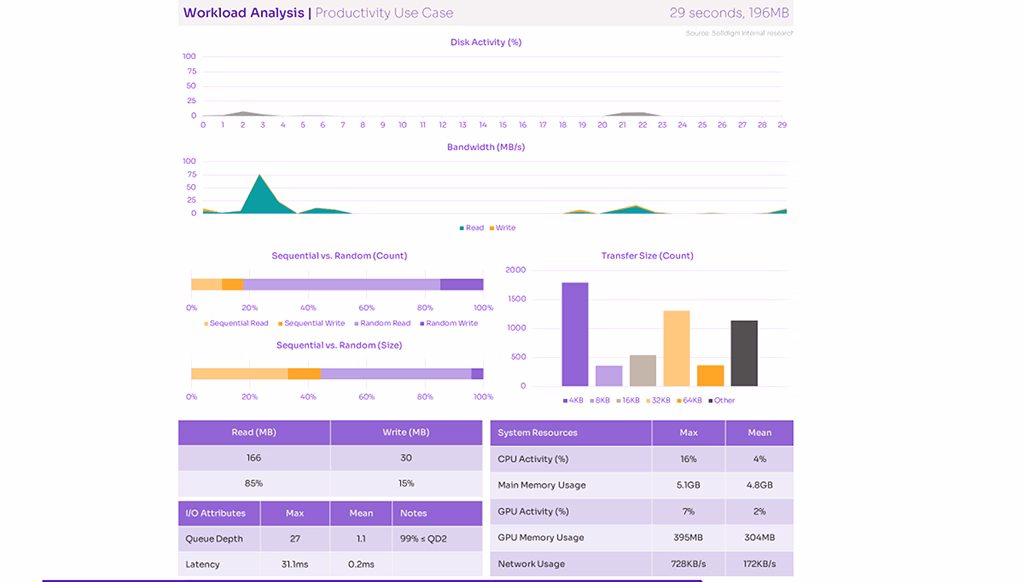Select the Sequential vs. Random (Count) heading
1024x582 pixels.
point(339,255)
